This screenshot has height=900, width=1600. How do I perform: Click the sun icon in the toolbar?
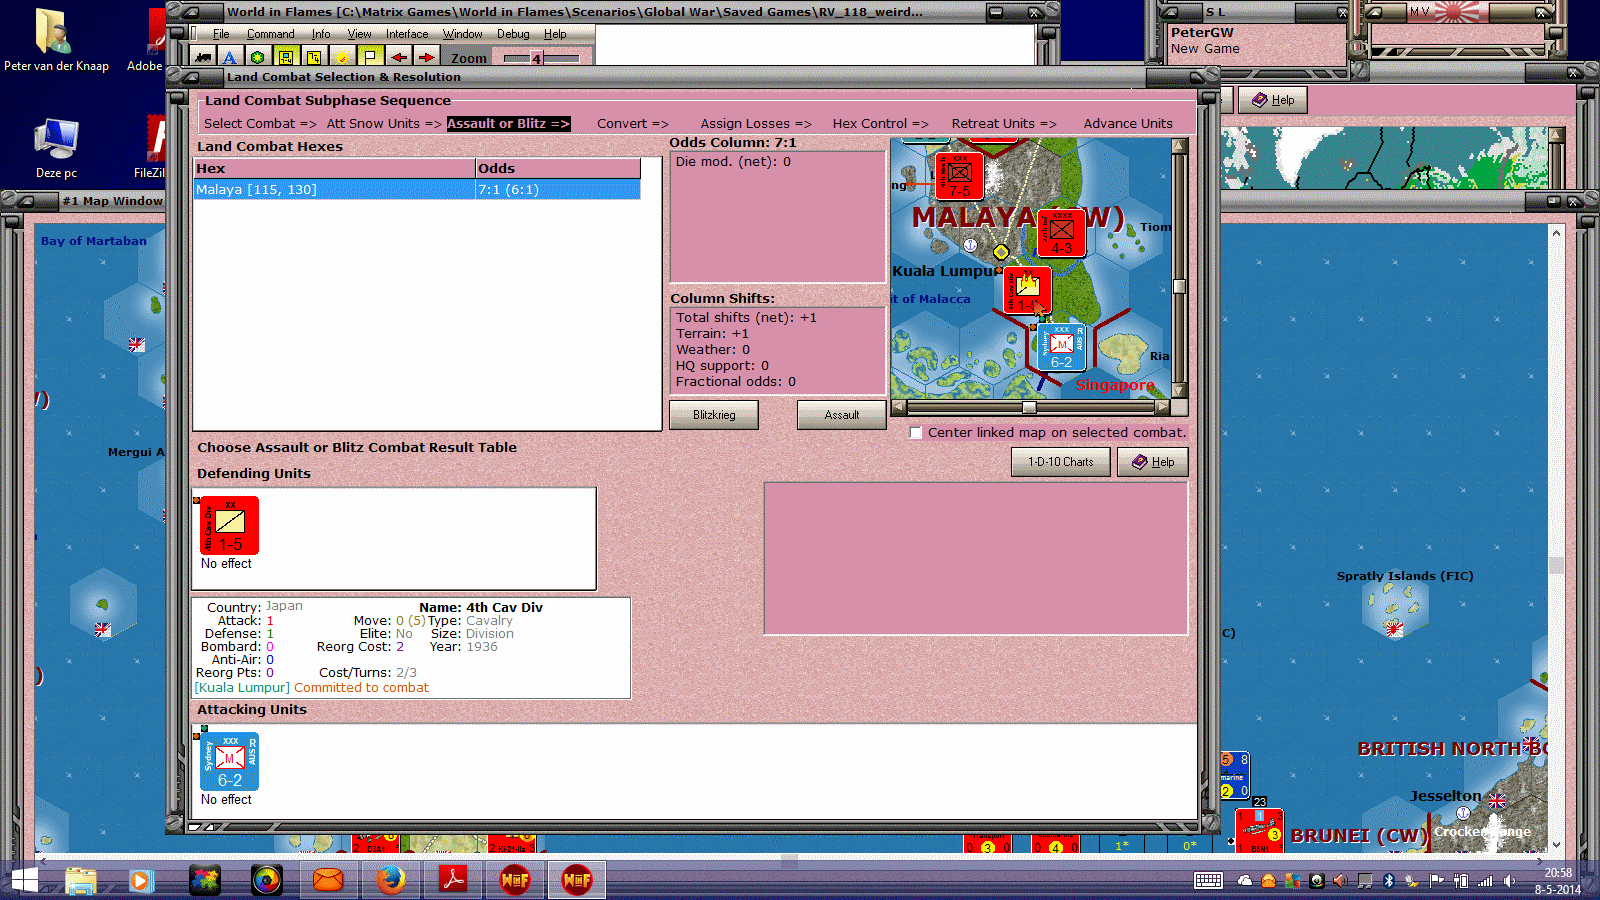pos(342,58)
